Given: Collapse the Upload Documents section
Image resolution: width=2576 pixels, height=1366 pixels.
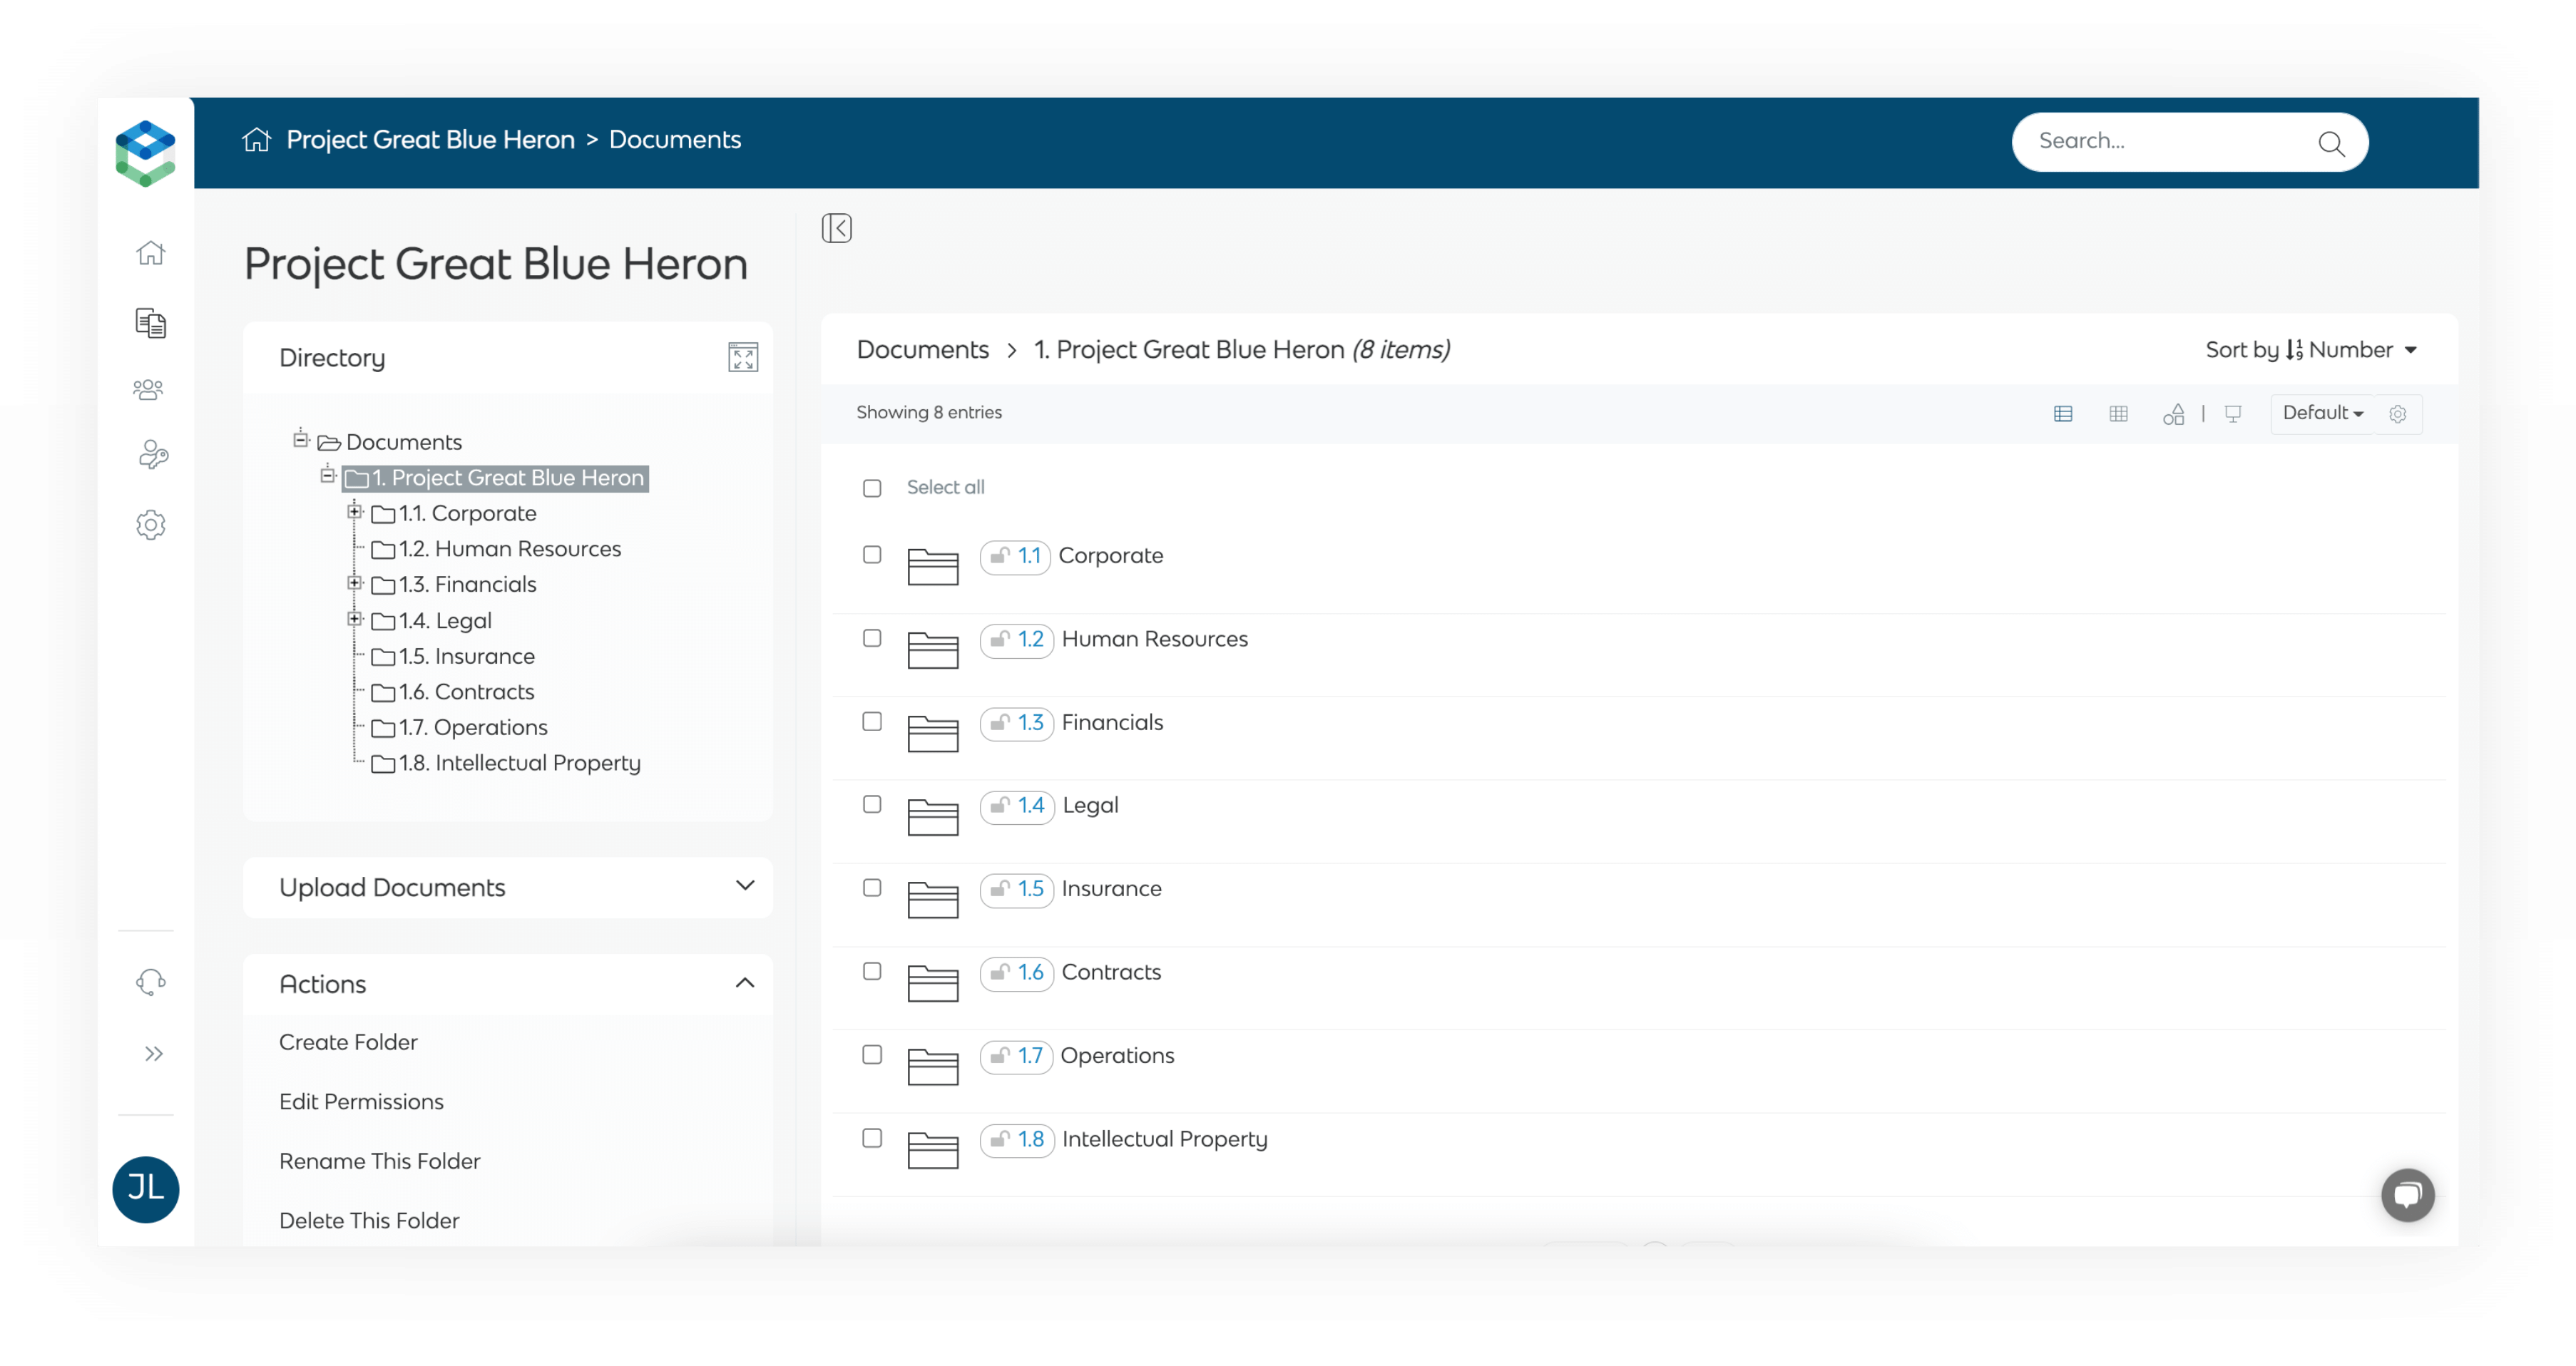Looking at the screenshot, I should (744, 886).
